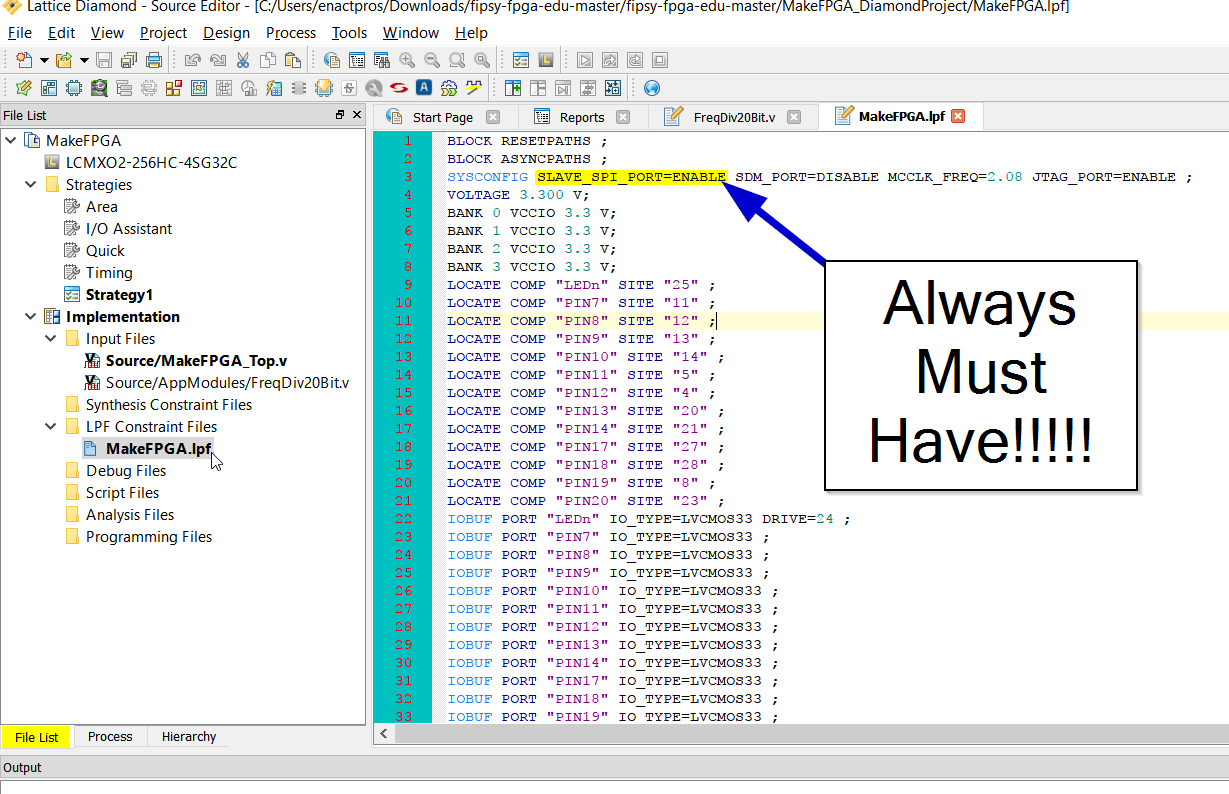Select the LCMXO2-256HC-4SG32C device item
The width and height of the screenshot is (1229, 794).
click(x=151, y=163)
